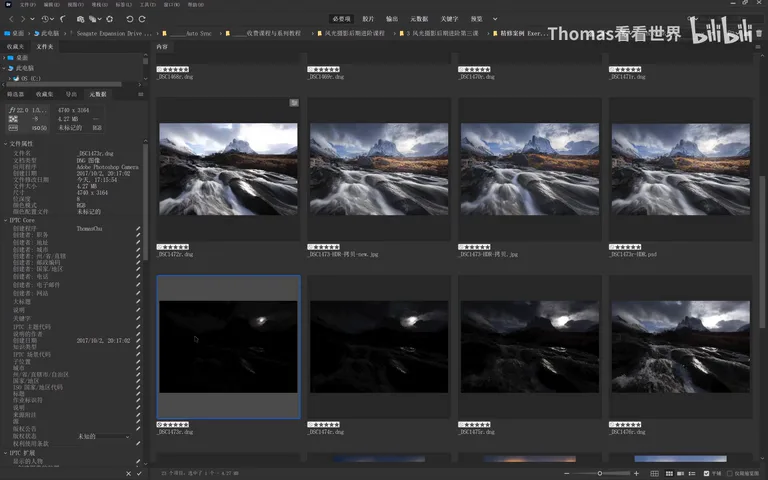Navigate to Auto Sync folder in breadcrumb
This screenshot has height=480, width=768.
[199, 33]
